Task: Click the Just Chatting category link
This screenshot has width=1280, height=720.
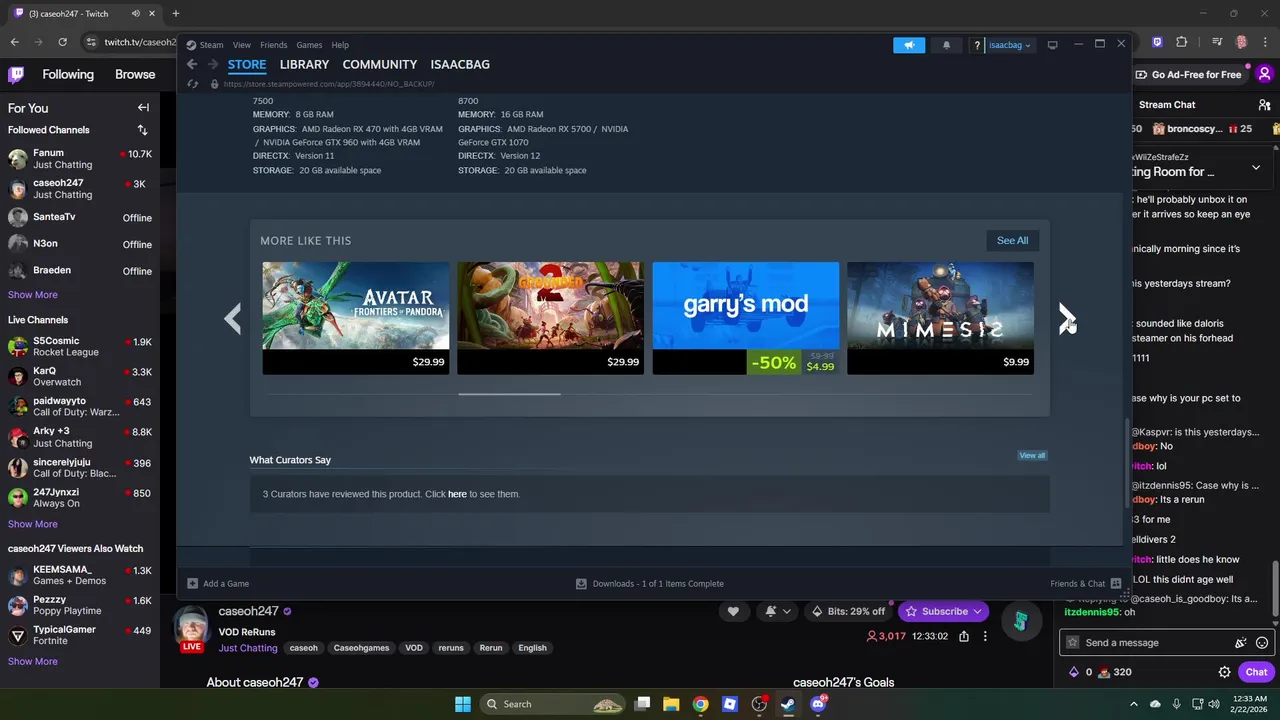Action: point(248,648)
